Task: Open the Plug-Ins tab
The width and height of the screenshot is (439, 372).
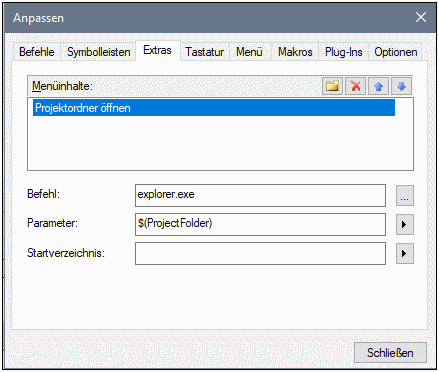Action: [x=344, y=52]
